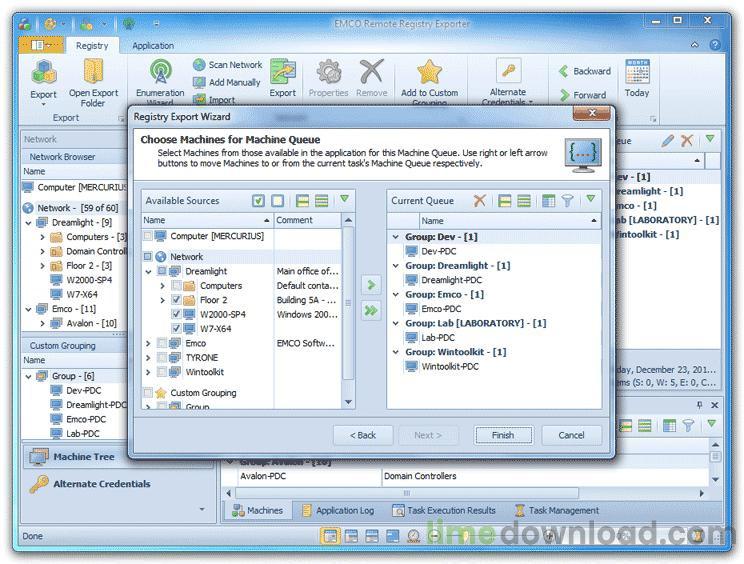
Task: Navigate Forward in the ribbon
Action: click(x=582, y=95)
